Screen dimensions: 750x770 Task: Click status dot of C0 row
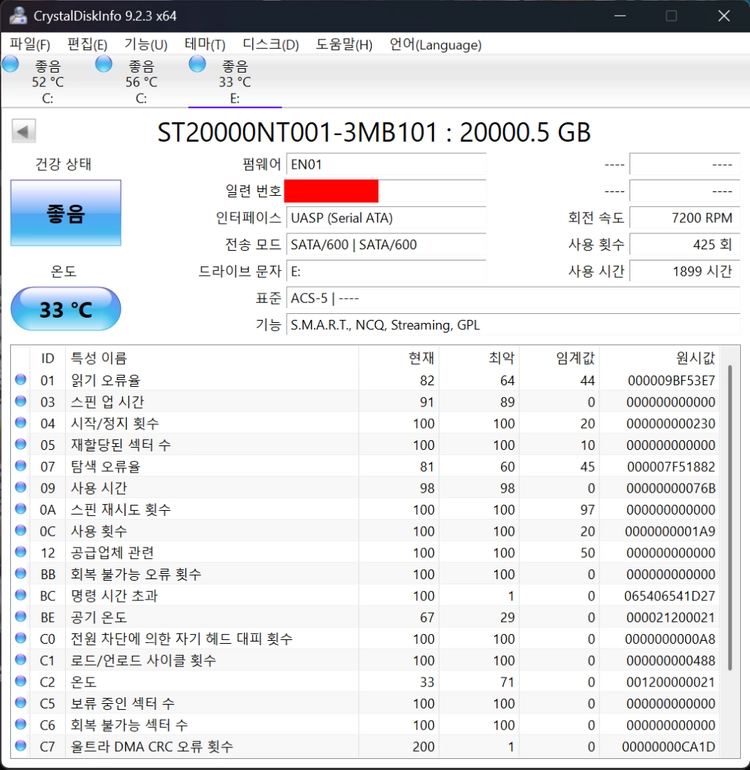pyautogui.click(x=21, y=638)
